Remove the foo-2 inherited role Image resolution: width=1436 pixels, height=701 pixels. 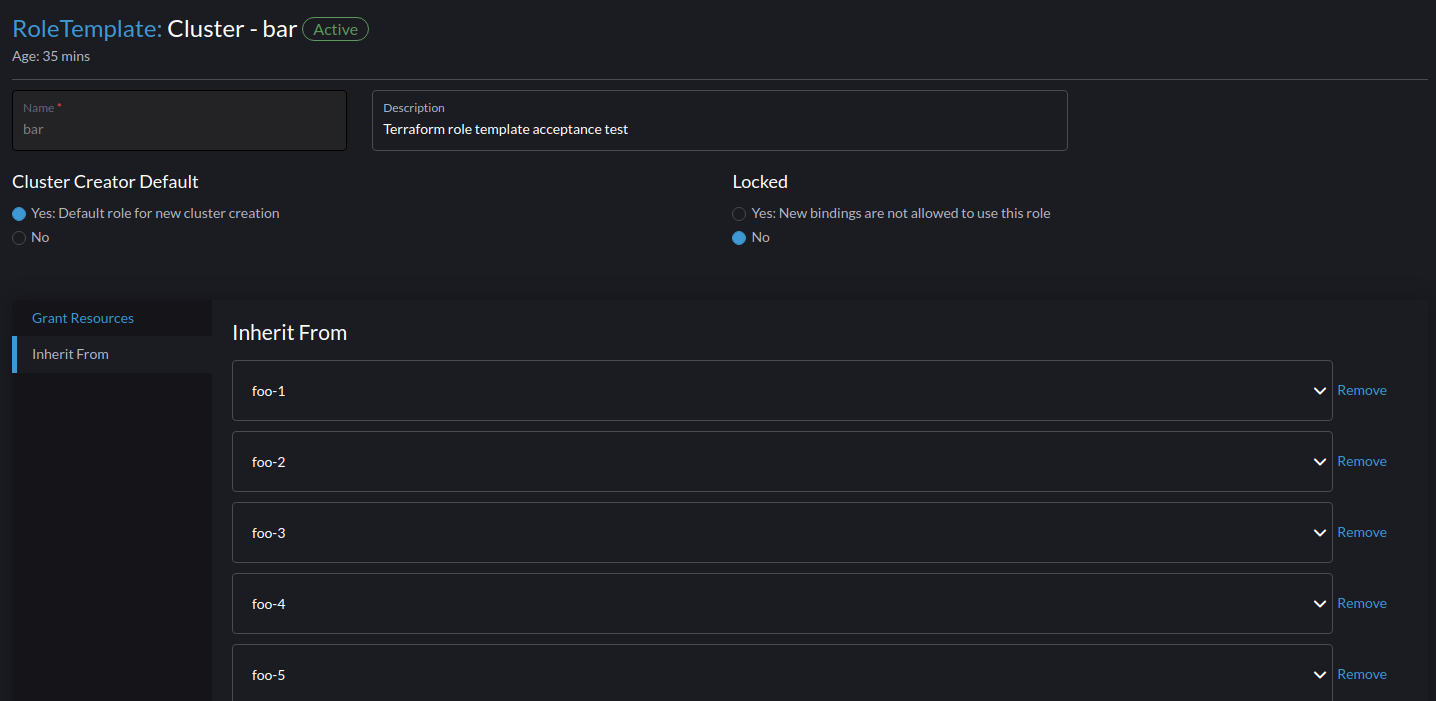[1362, 461]
